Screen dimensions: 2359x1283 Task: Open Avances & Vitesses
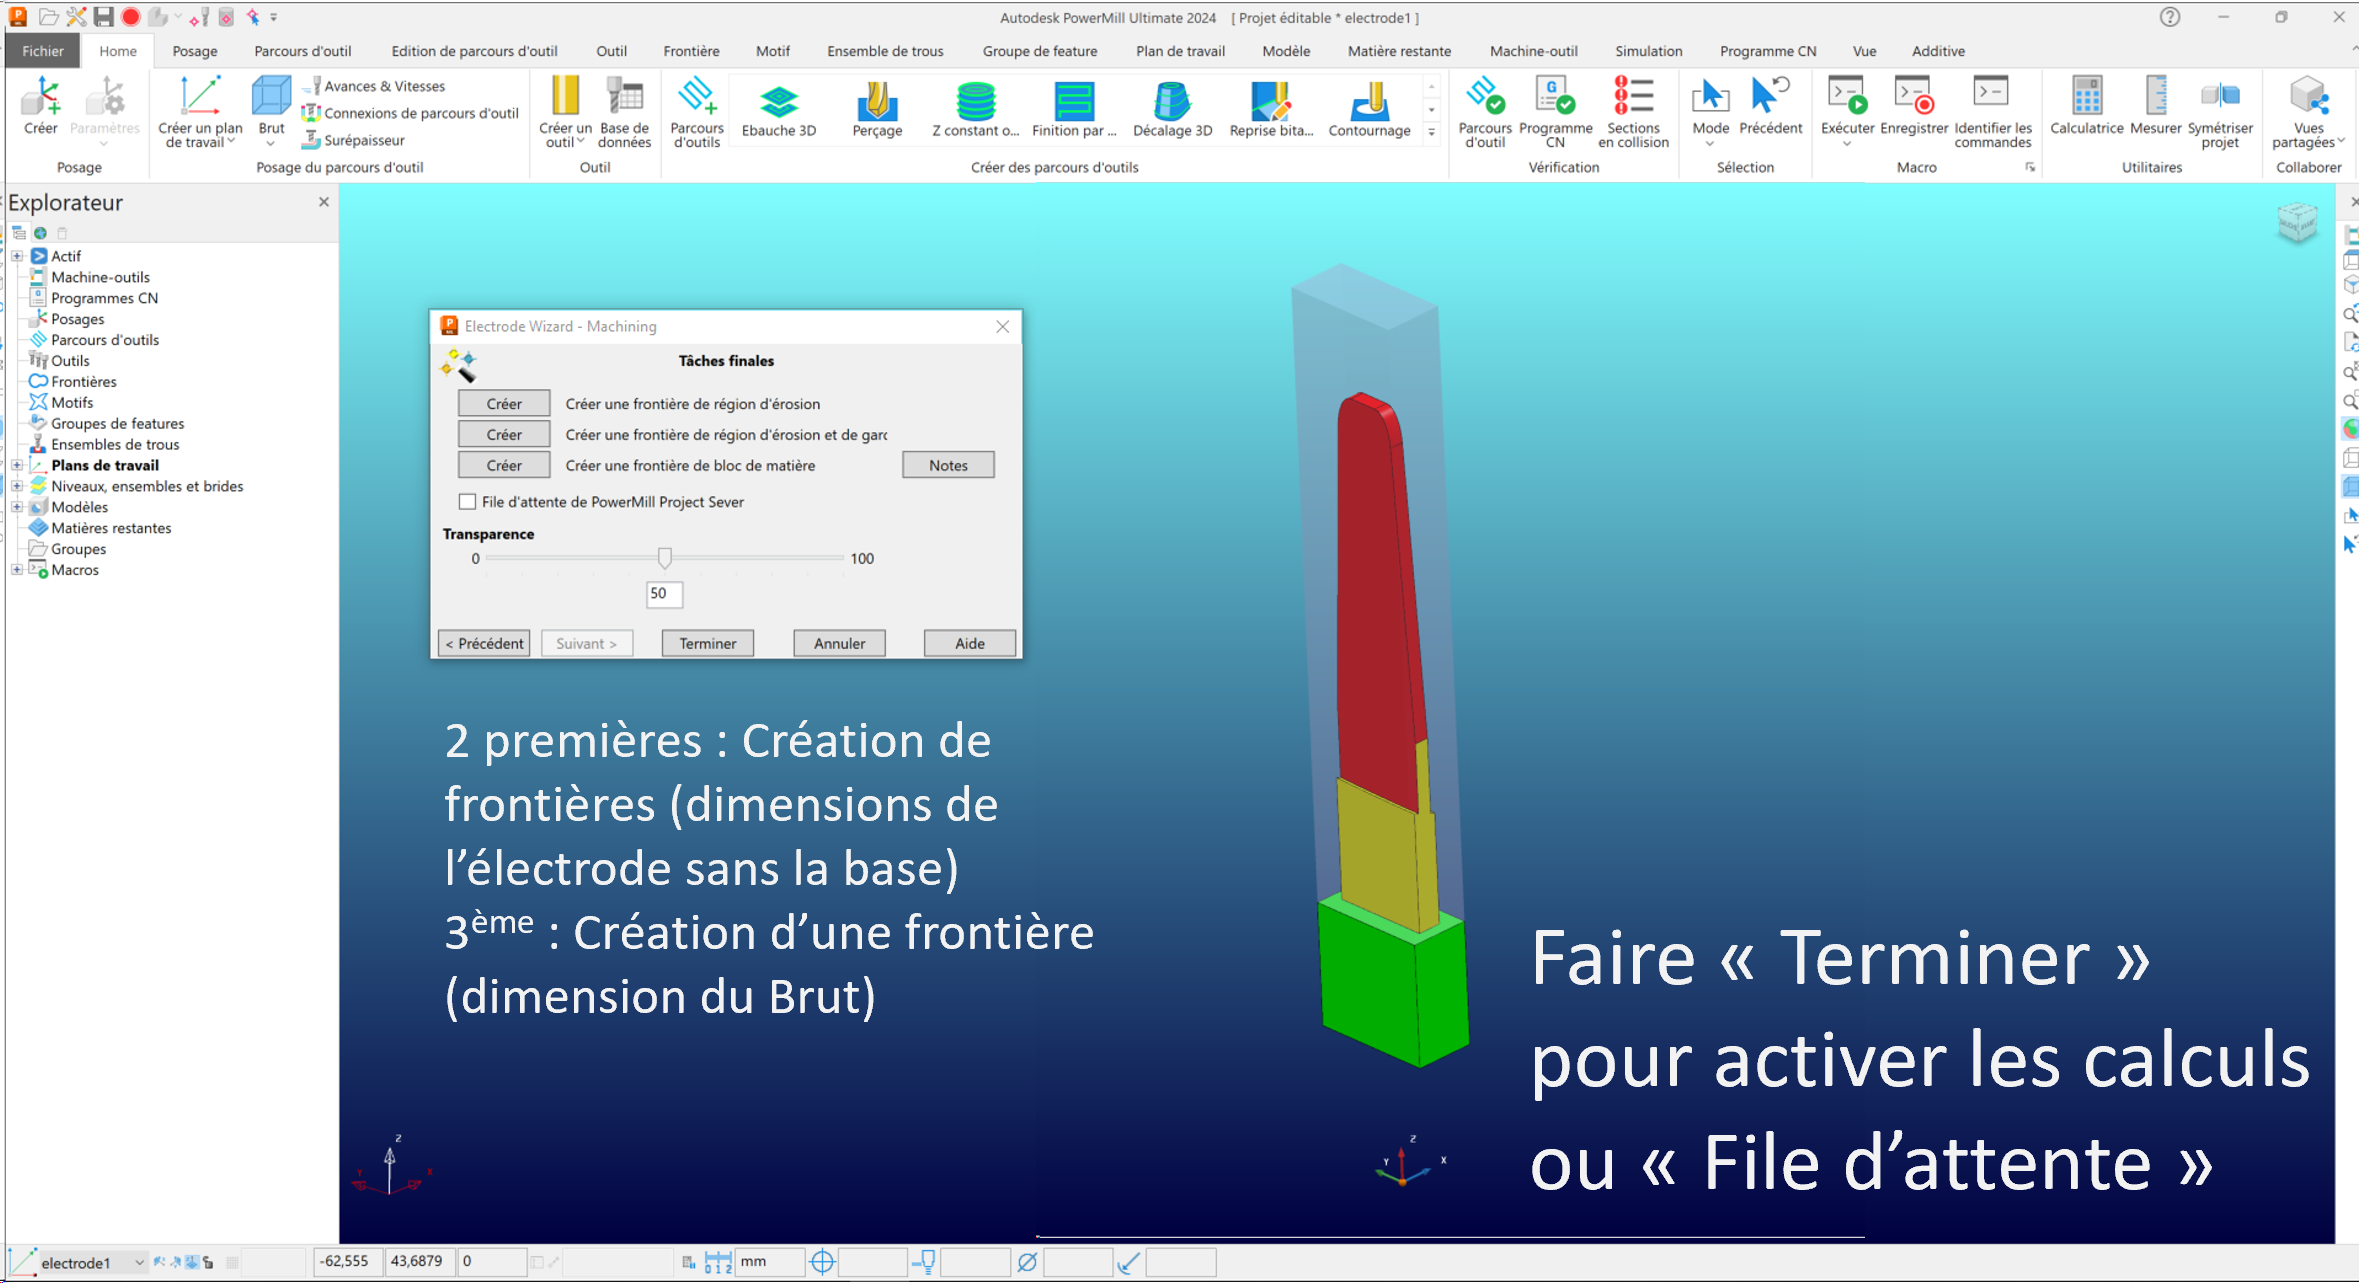click(374, 86)
